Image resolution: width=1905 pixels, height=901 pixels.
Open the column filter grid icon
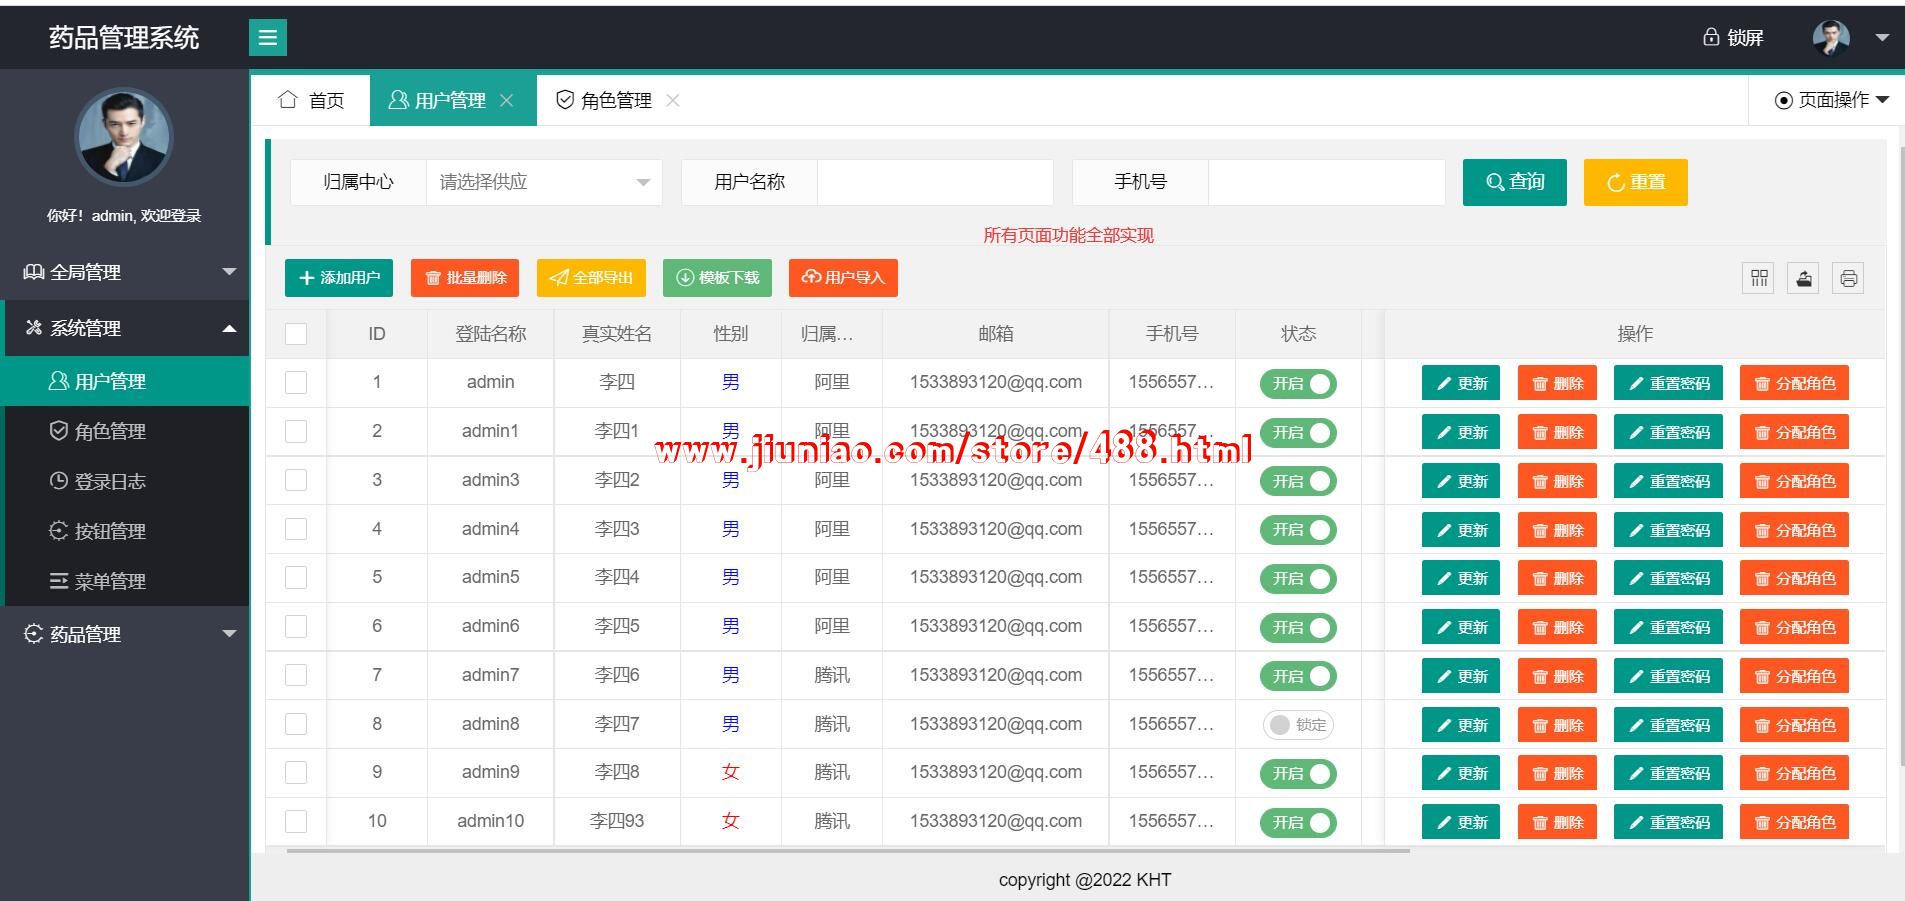(x=1759, y=278)
